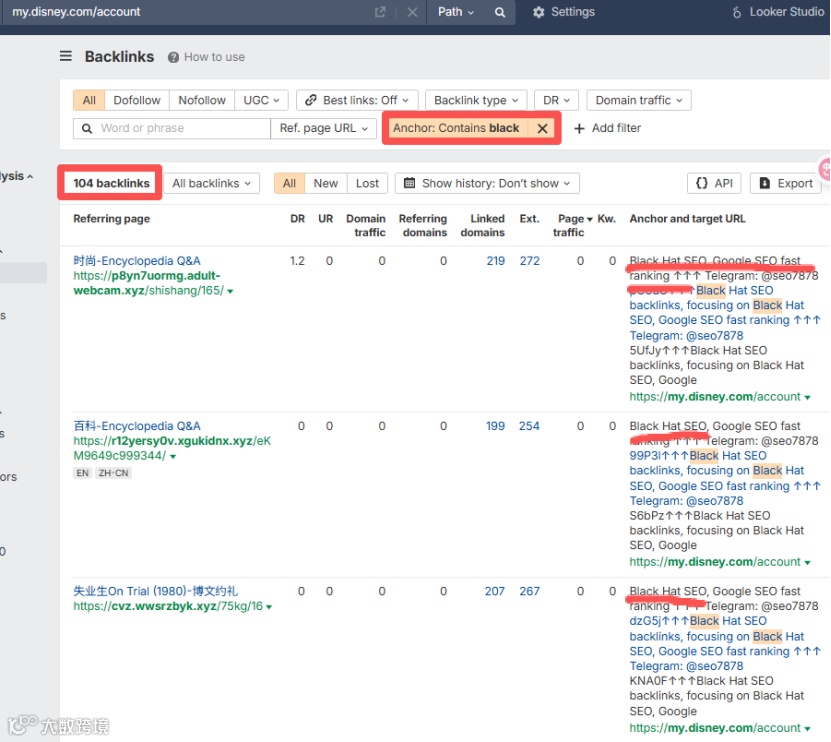The height and width of the screenshot is (742, 831).
Task: Click the dzG5j Black Hat SEO anchor link
Action: [x=724, y=644]
